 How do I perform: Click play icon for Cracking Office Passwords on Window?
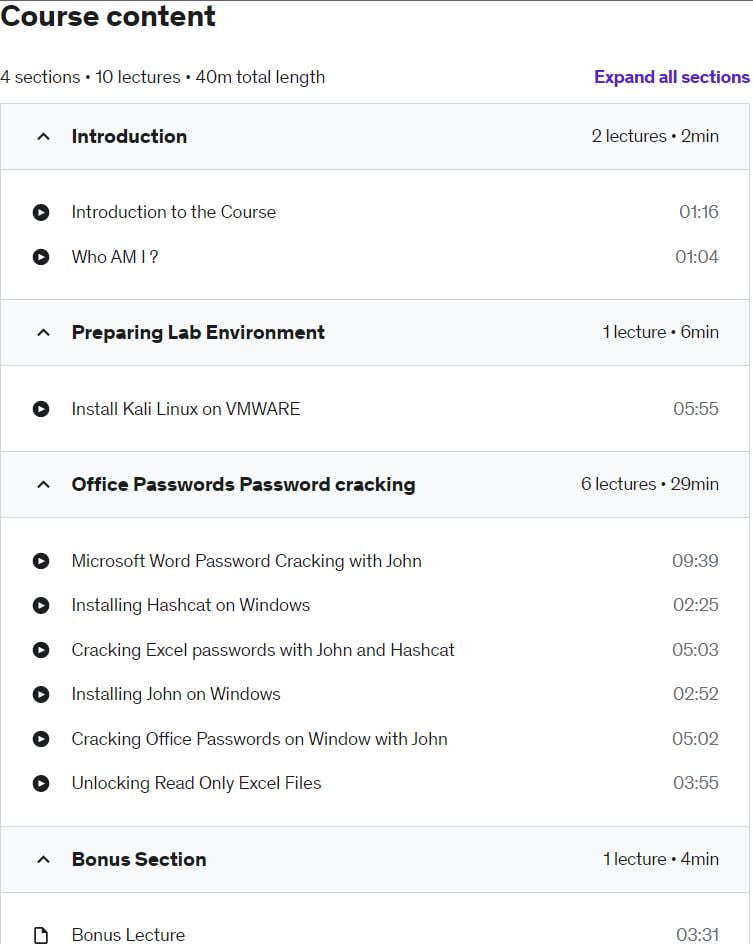click(41, 739)
